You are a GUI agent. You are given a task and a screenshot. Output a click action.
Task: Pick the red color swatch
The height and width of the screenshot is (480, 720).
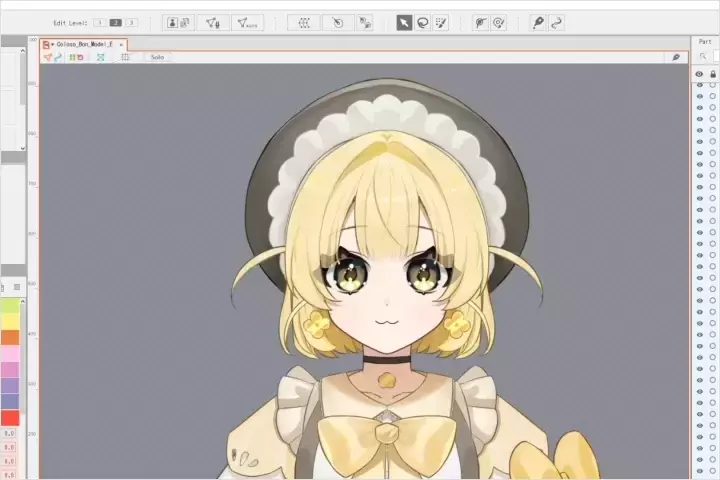point(10,418)
